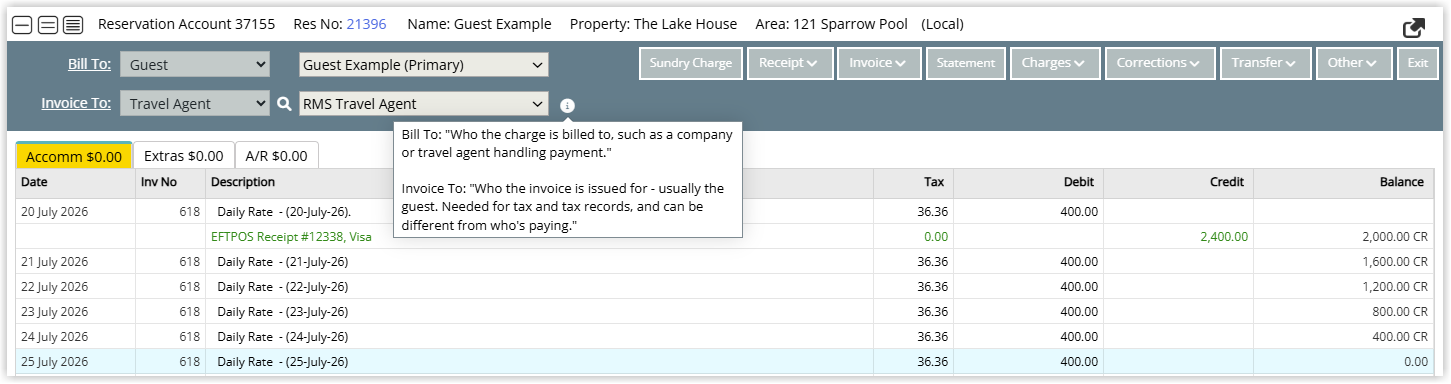
Task: Open account in new window icon
Action: coord(1414,28)
